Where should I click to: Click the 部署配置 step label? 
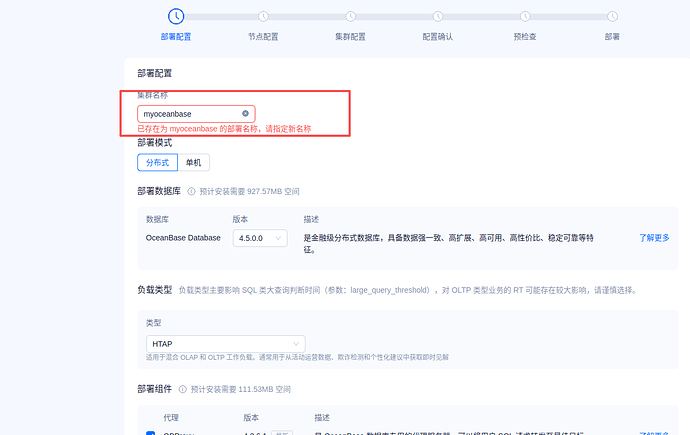[176, 37]
